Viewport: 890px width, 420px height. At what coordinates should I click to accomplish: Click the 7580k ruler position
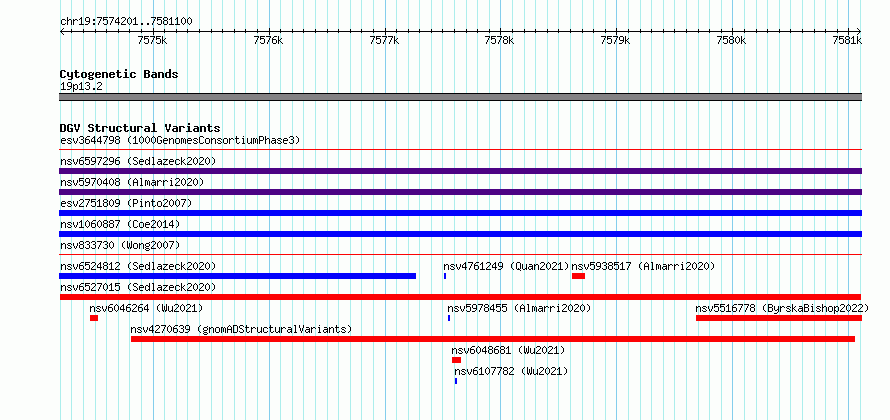(x=732, y=40)
